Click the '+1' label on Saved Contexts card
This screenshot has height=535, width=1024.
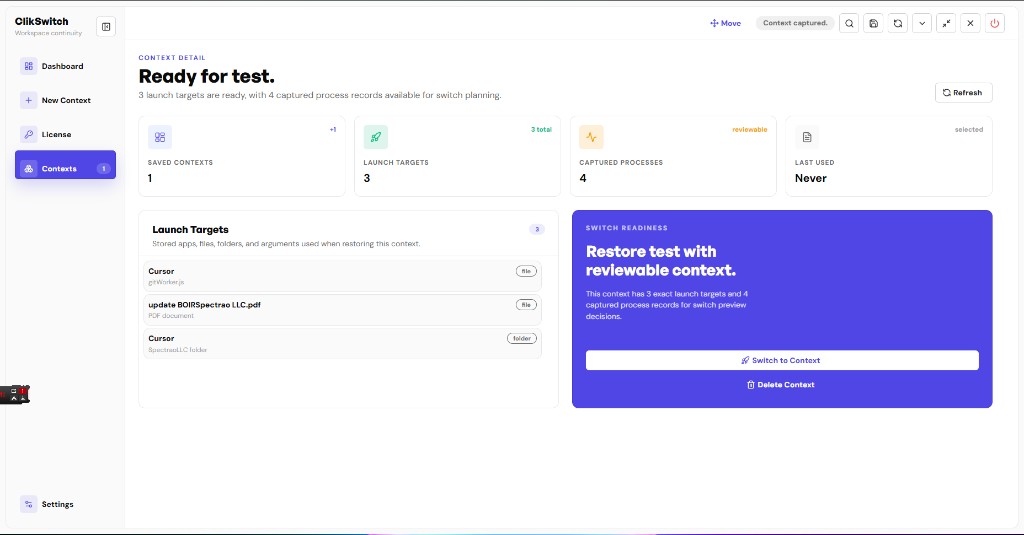pos(333,129)
